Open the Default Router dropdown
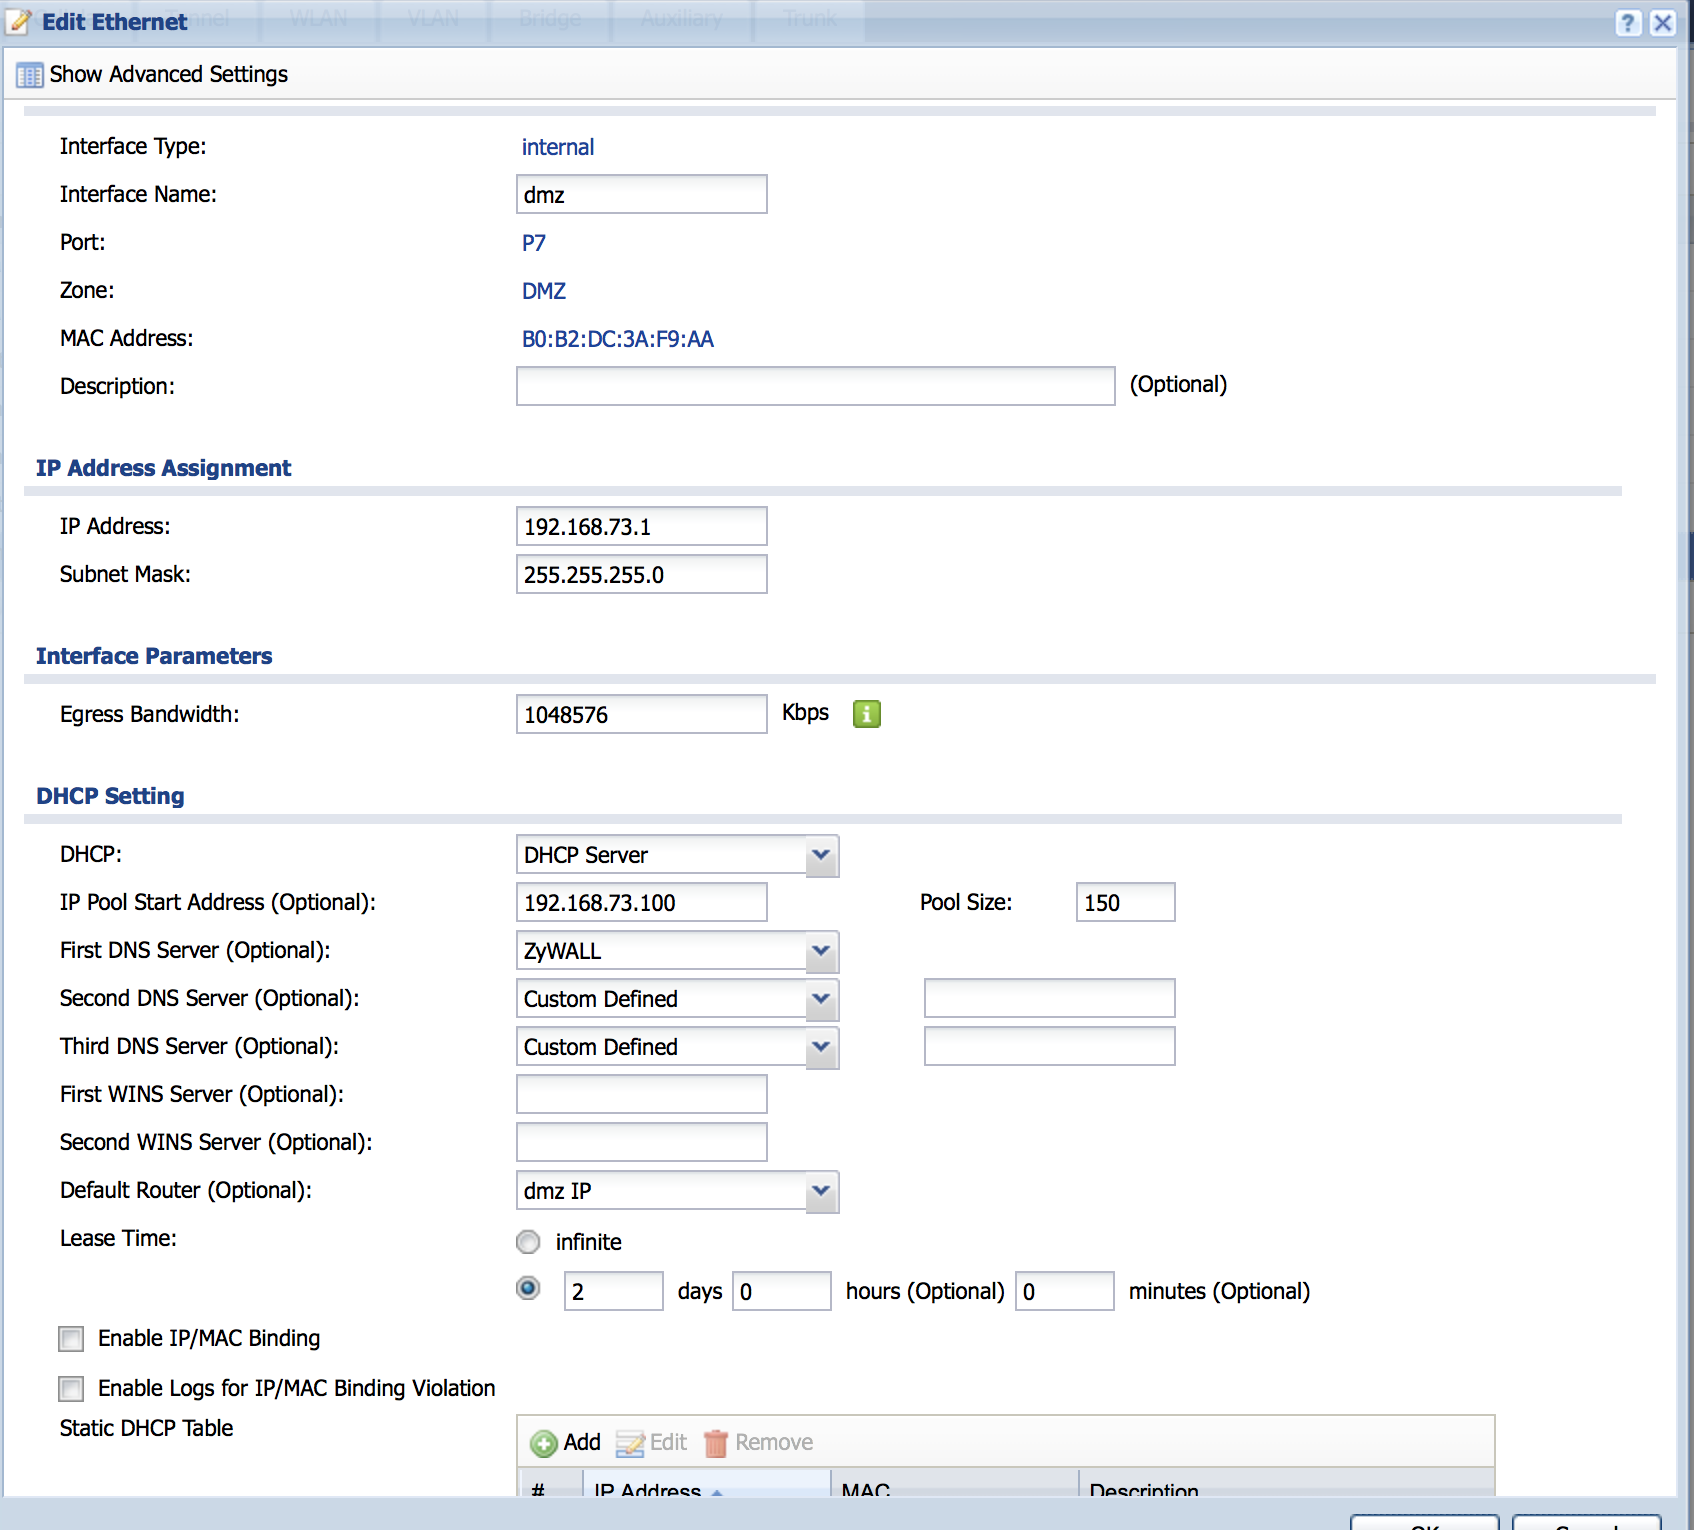 (820, 1191)
